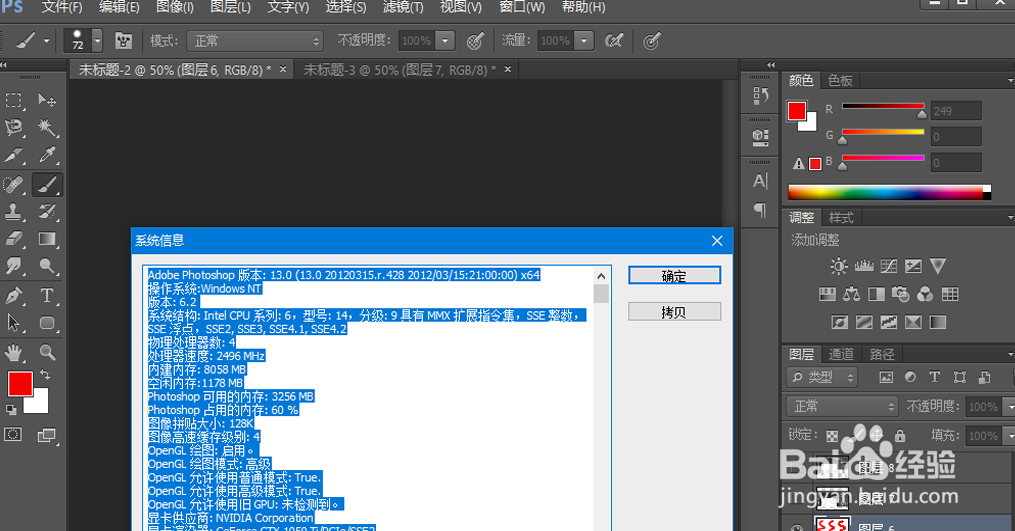Click the toolbox foreground red color
Image resolution: width=1015 pixels, height=531 pixels.
[x=20, y=384]
